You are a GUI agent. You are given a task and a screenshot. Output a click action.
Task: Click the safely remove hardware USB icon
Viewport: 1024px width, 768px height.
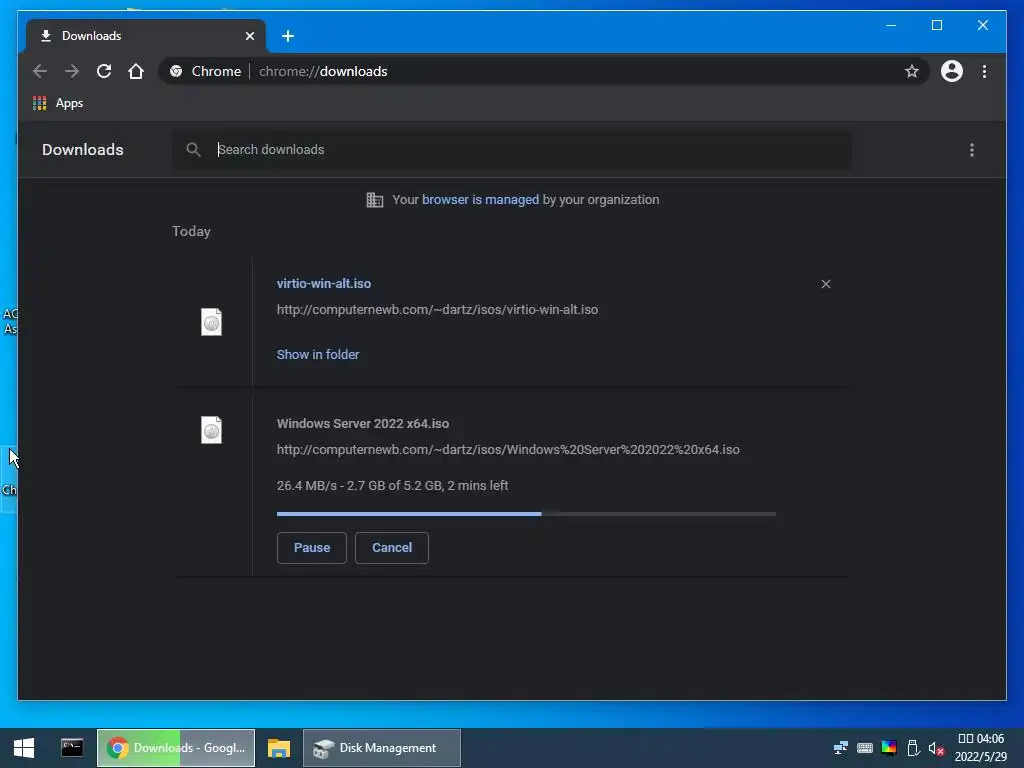point(913,748)
